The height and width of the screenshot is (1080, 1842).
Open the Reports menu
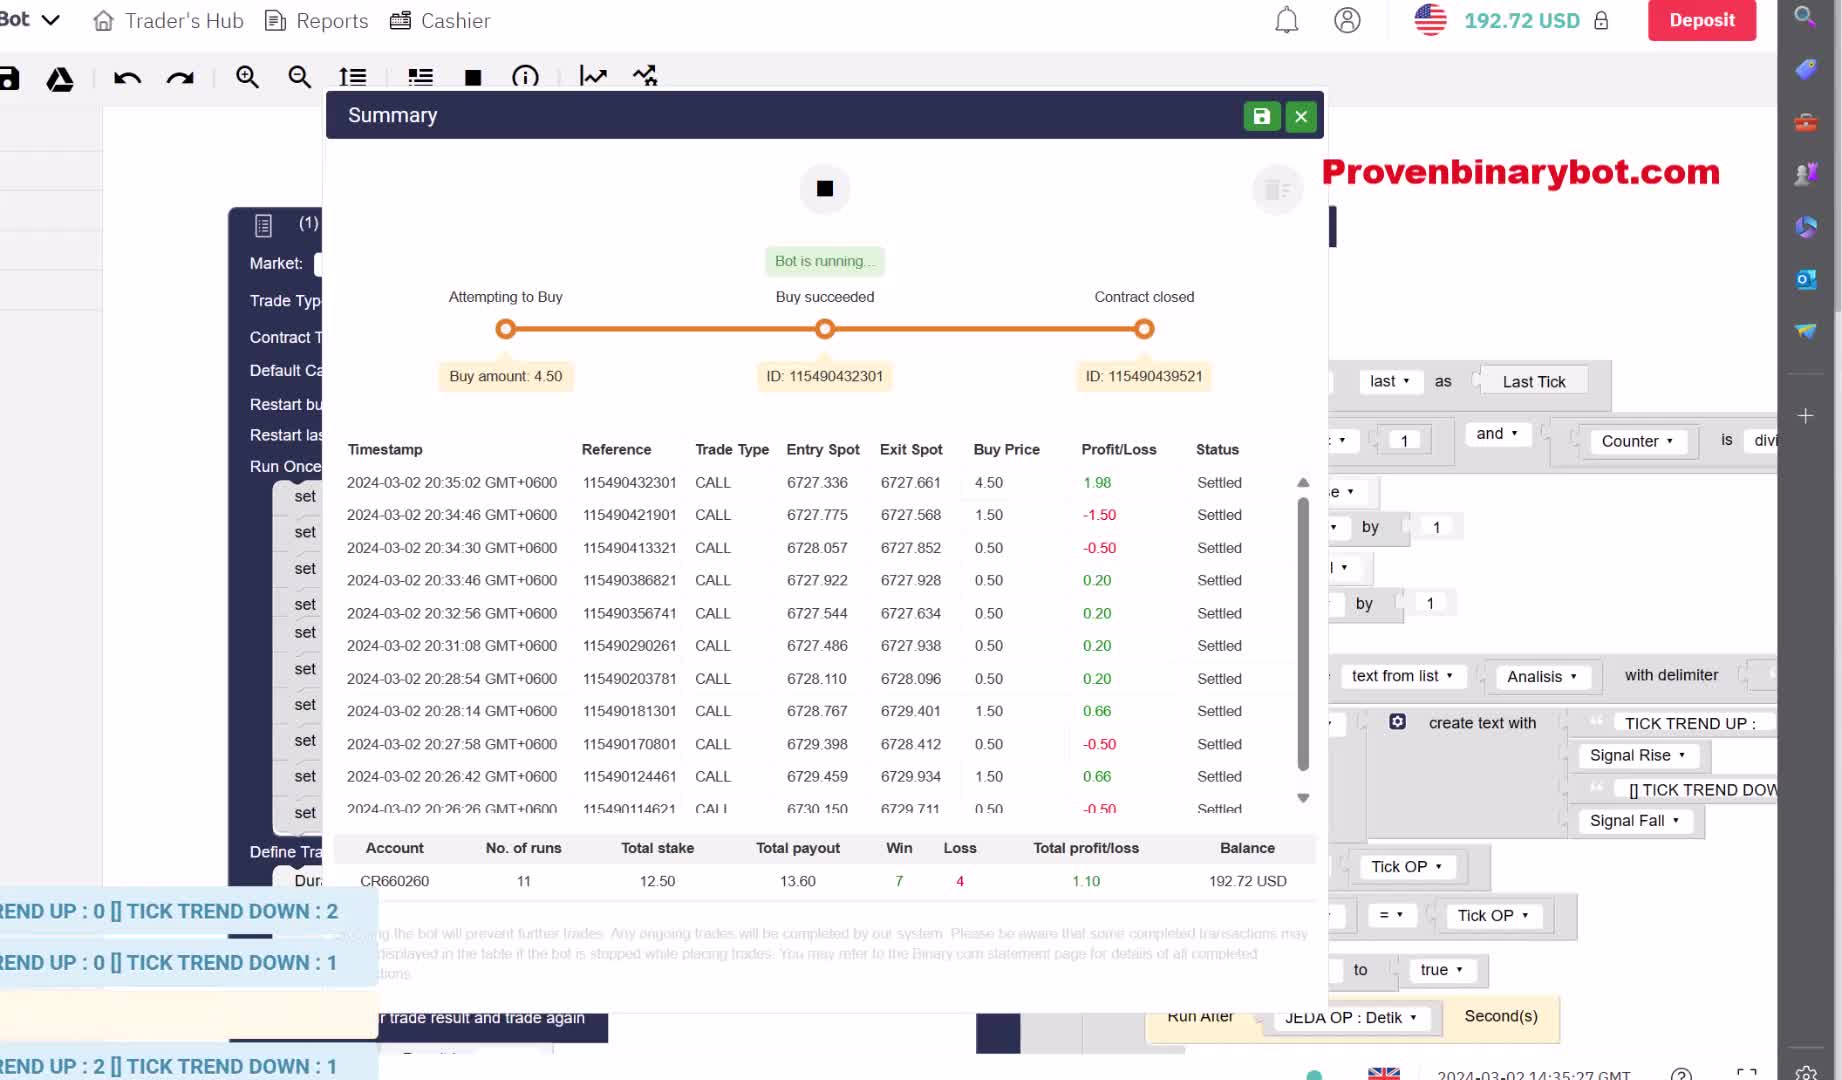point(316,20)
